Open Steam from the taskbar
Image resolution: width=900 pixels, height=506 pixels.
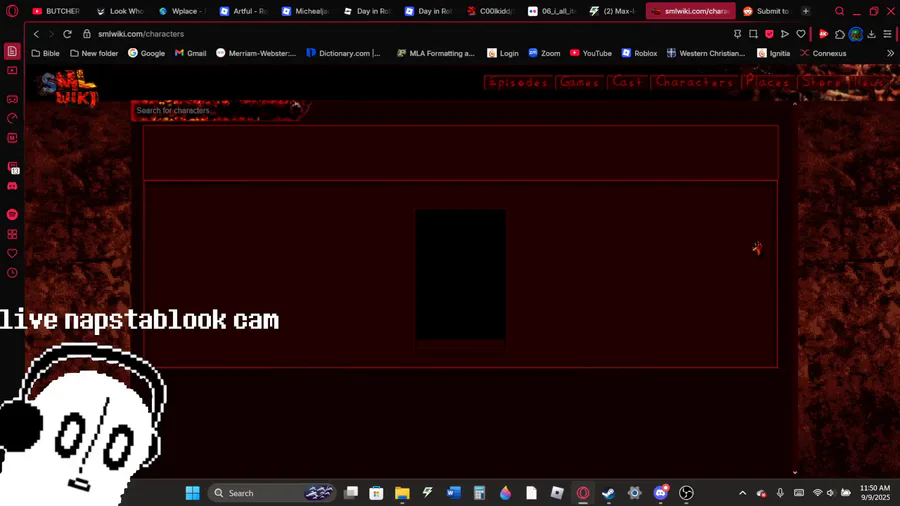click(x=608, y=493)
